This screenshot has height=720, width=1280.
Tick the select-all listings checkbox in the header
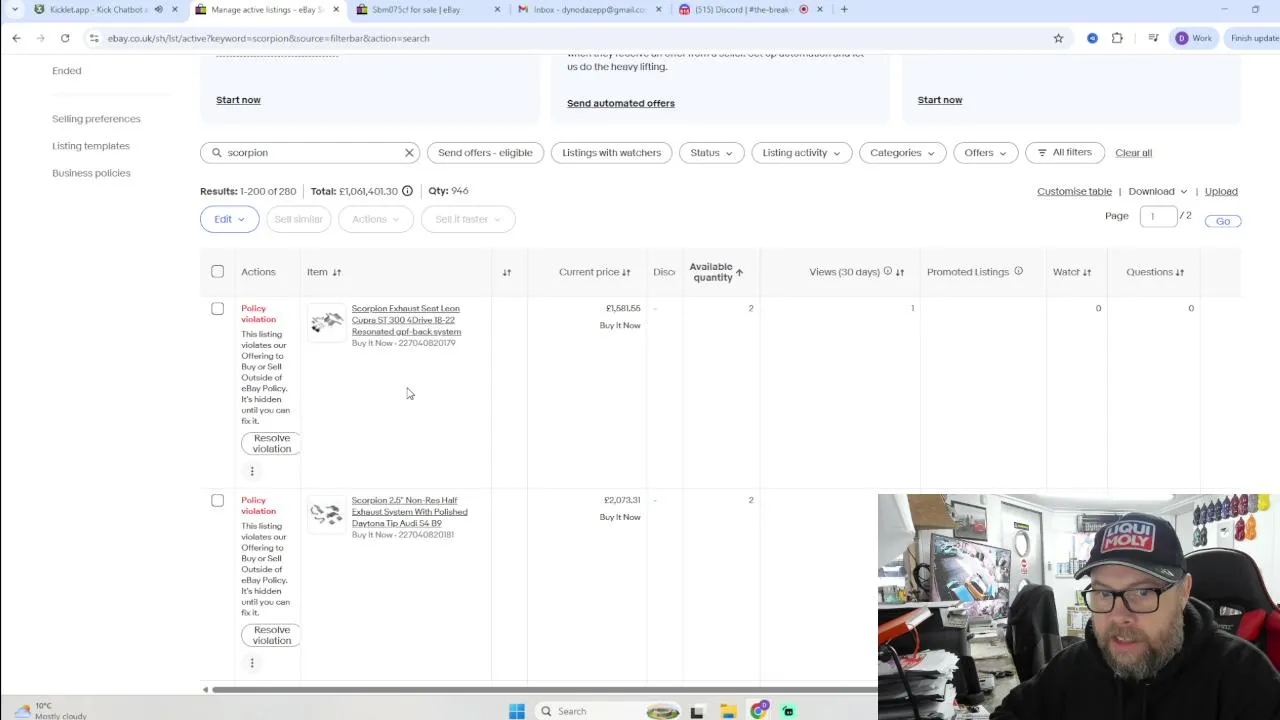point(217,272)
